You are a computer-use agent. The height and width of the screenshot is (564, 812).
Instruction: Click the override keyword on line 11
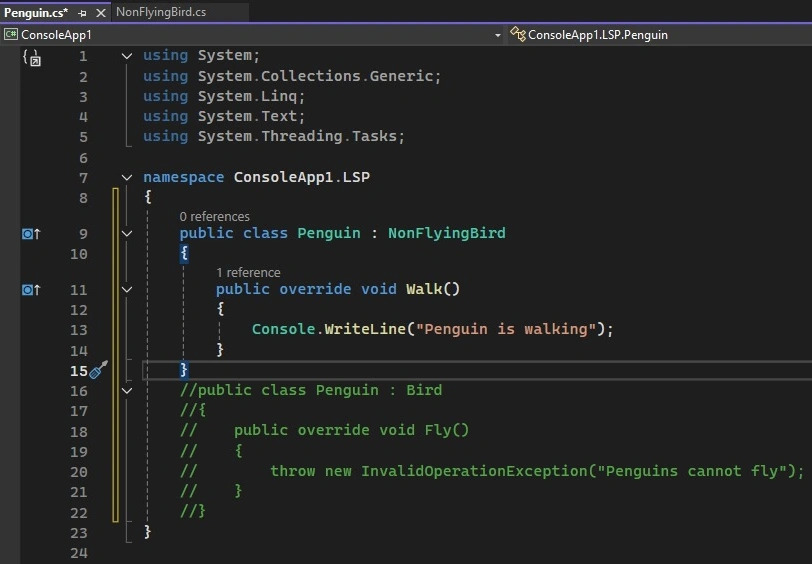coord(315,289)
